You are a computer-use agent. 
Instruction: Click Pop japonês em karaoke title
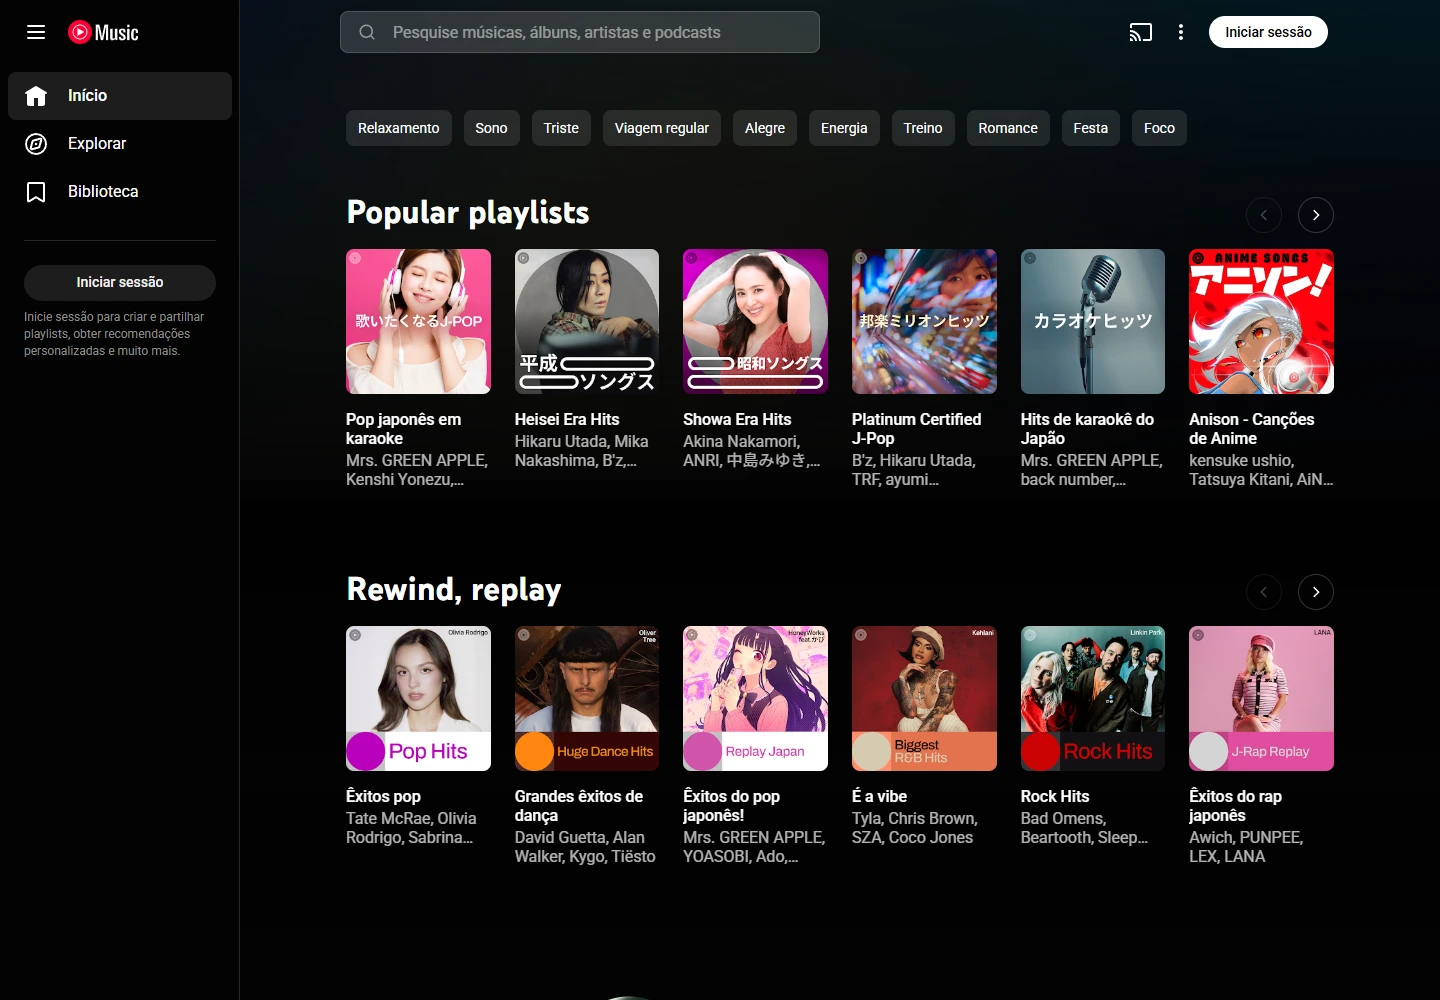coord(403,429)
